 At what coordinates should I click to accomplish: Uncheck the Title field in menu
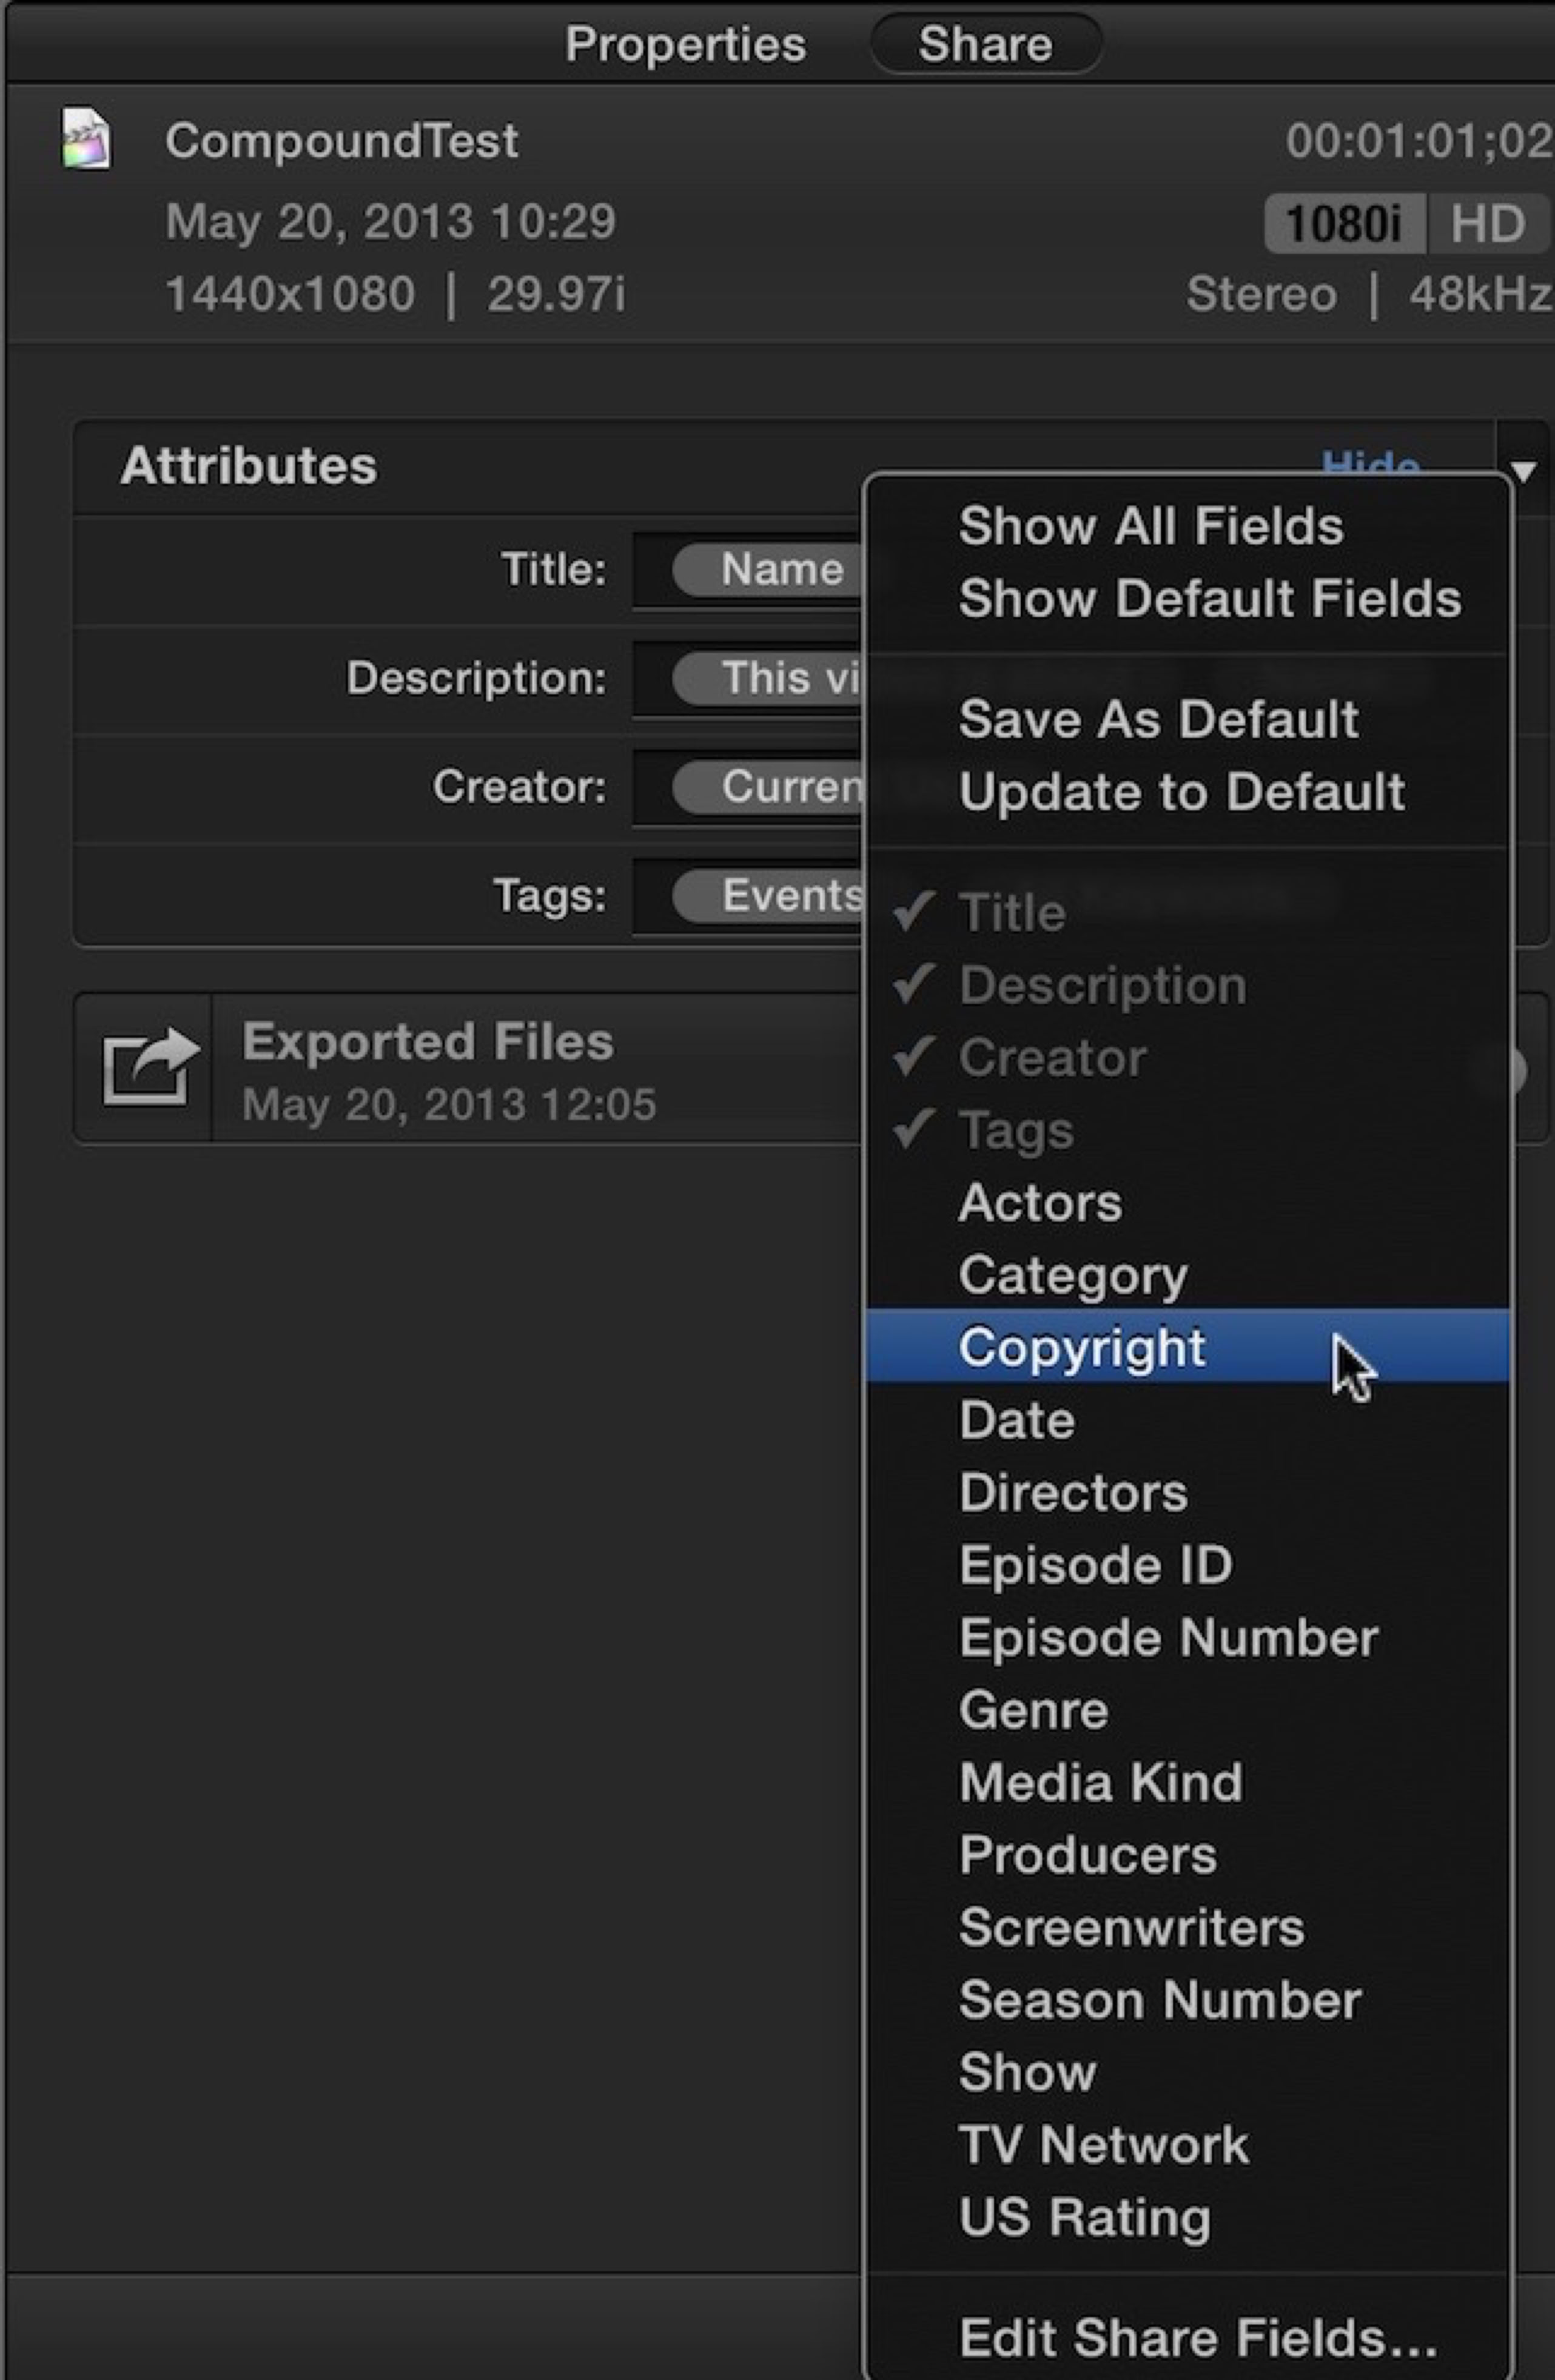click(1012, 912)
